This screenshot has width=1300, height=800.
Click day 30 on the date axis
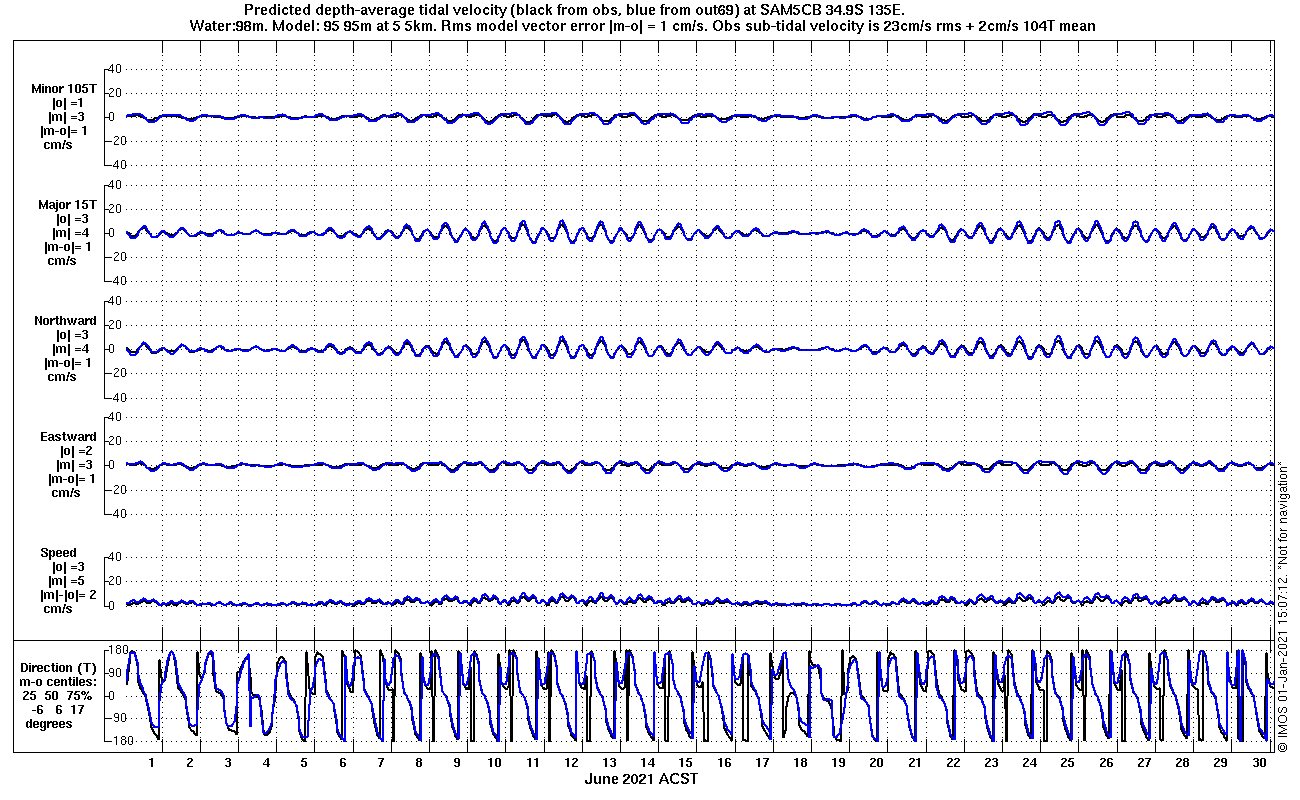pyautogui.click(x=1258, y=762)
